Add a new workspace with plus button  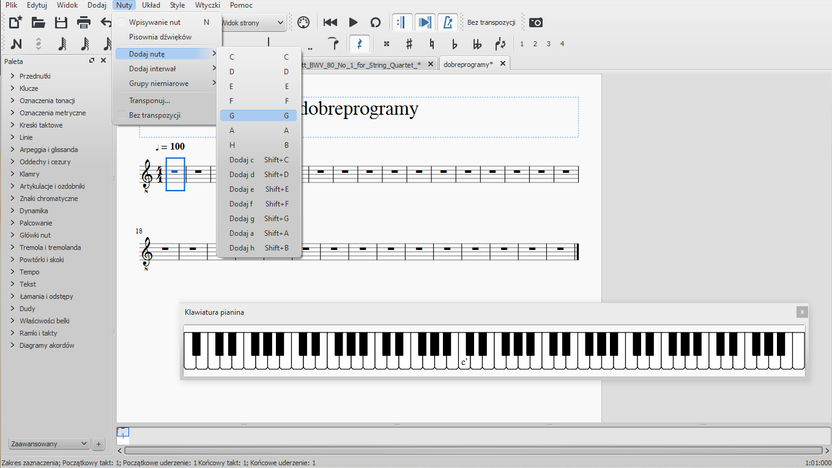[98, 444]
